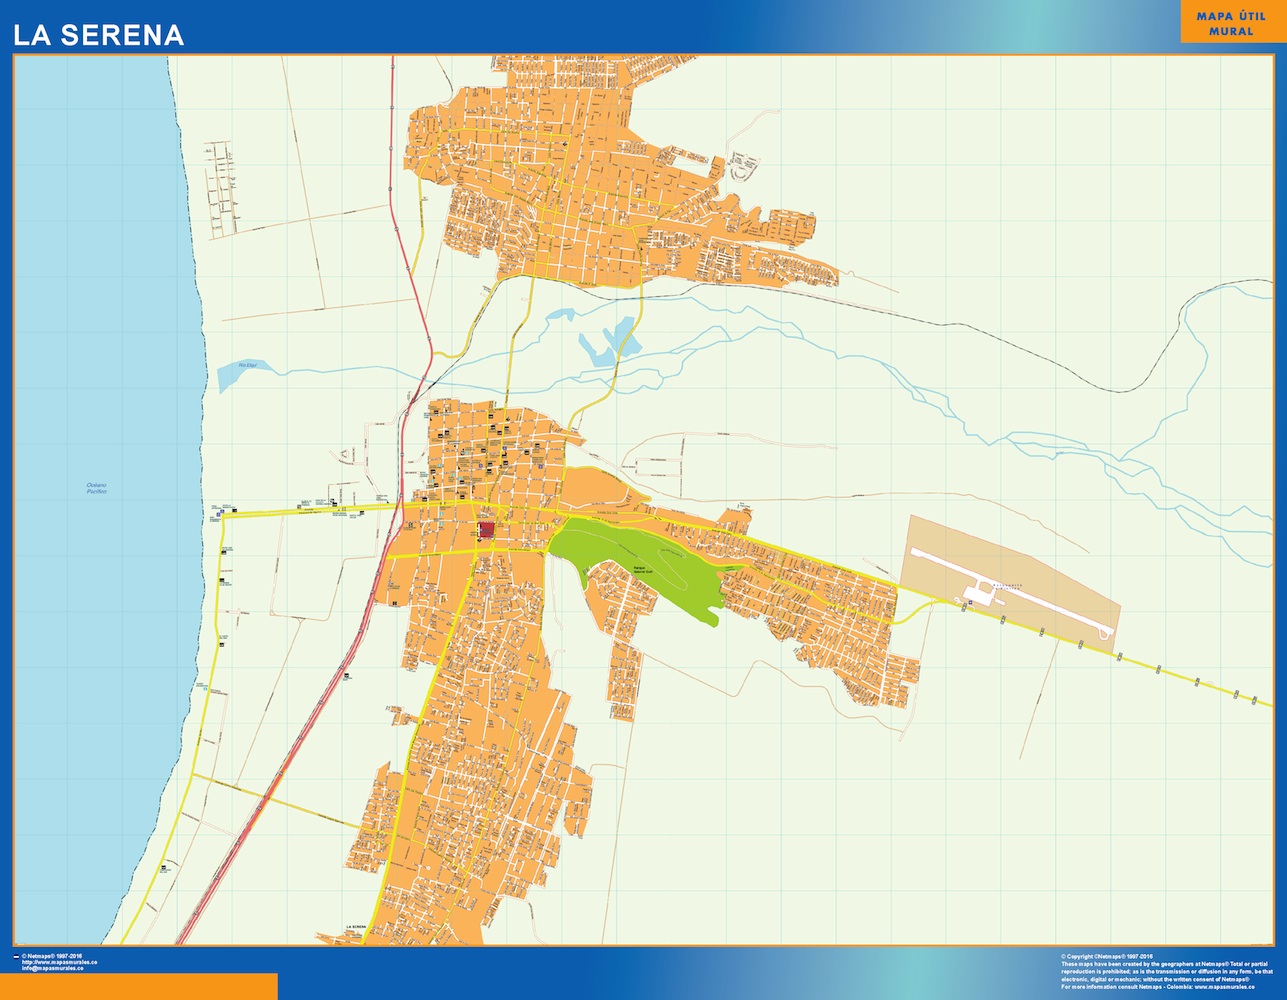
Task: Click the Océano Pacífico label
Action: point(97,489)
